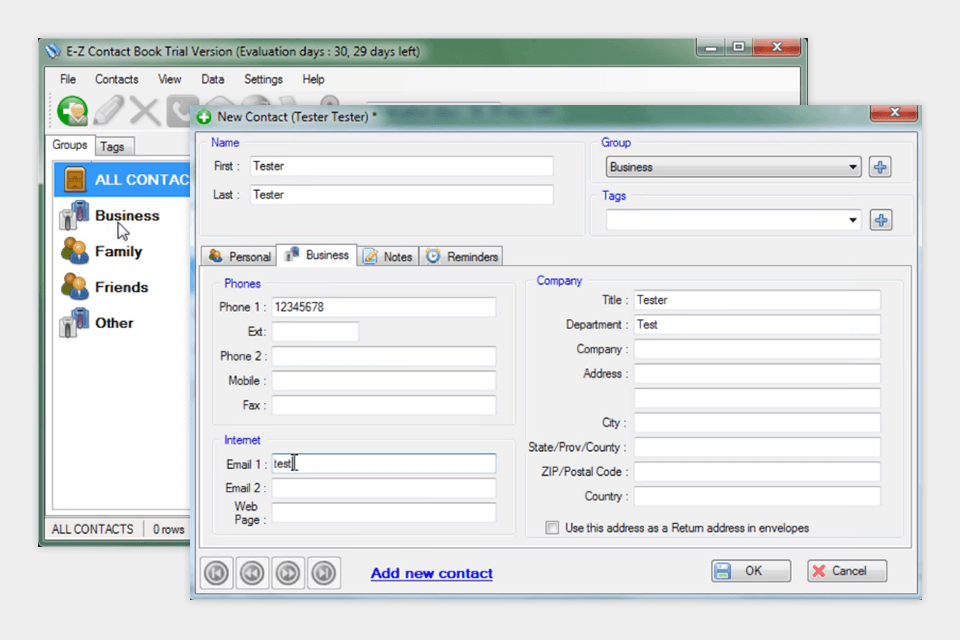
Task: Click the edit contact pencil toolbar icon
Action: click(x=109, y=111)
